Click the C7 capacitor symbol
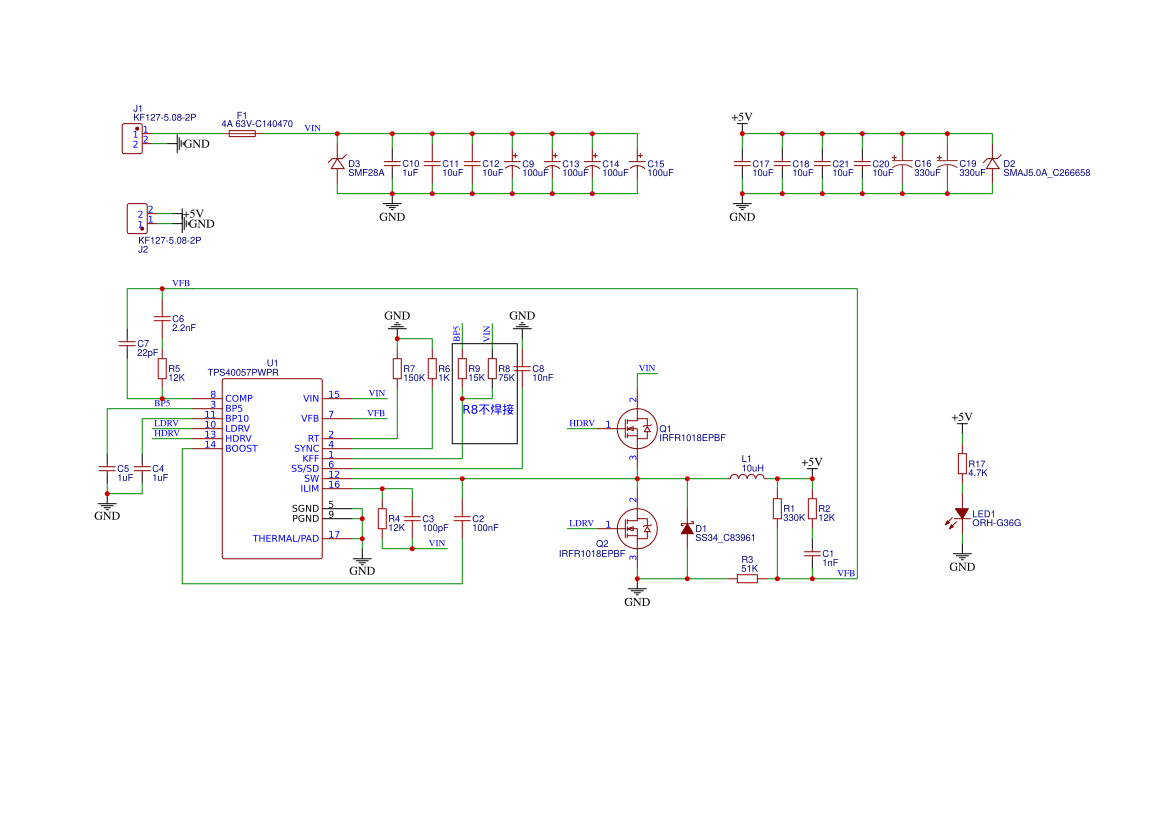The image size is (1174, 831). tap(127, 344)
